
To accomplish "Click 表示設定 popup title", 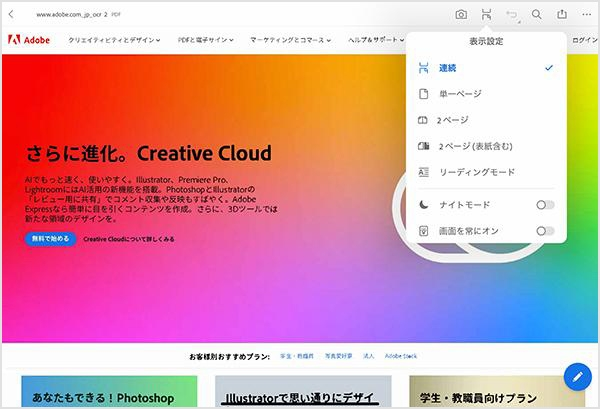I will (486, 41).
